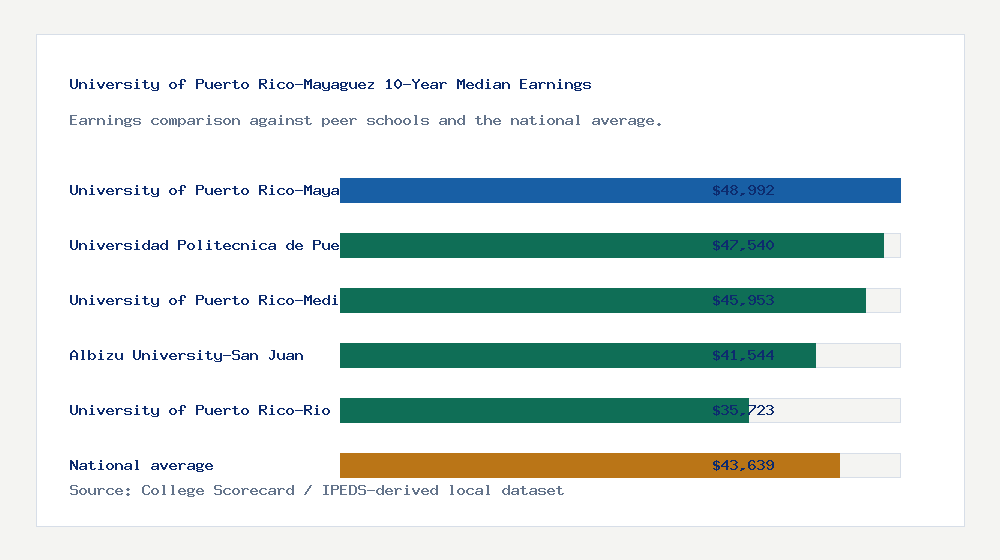This screenshot has width=1000, height=560.
Task: Select the 'University of Puerto Rico-Medi' row label
Action: [x=204, y=300]
